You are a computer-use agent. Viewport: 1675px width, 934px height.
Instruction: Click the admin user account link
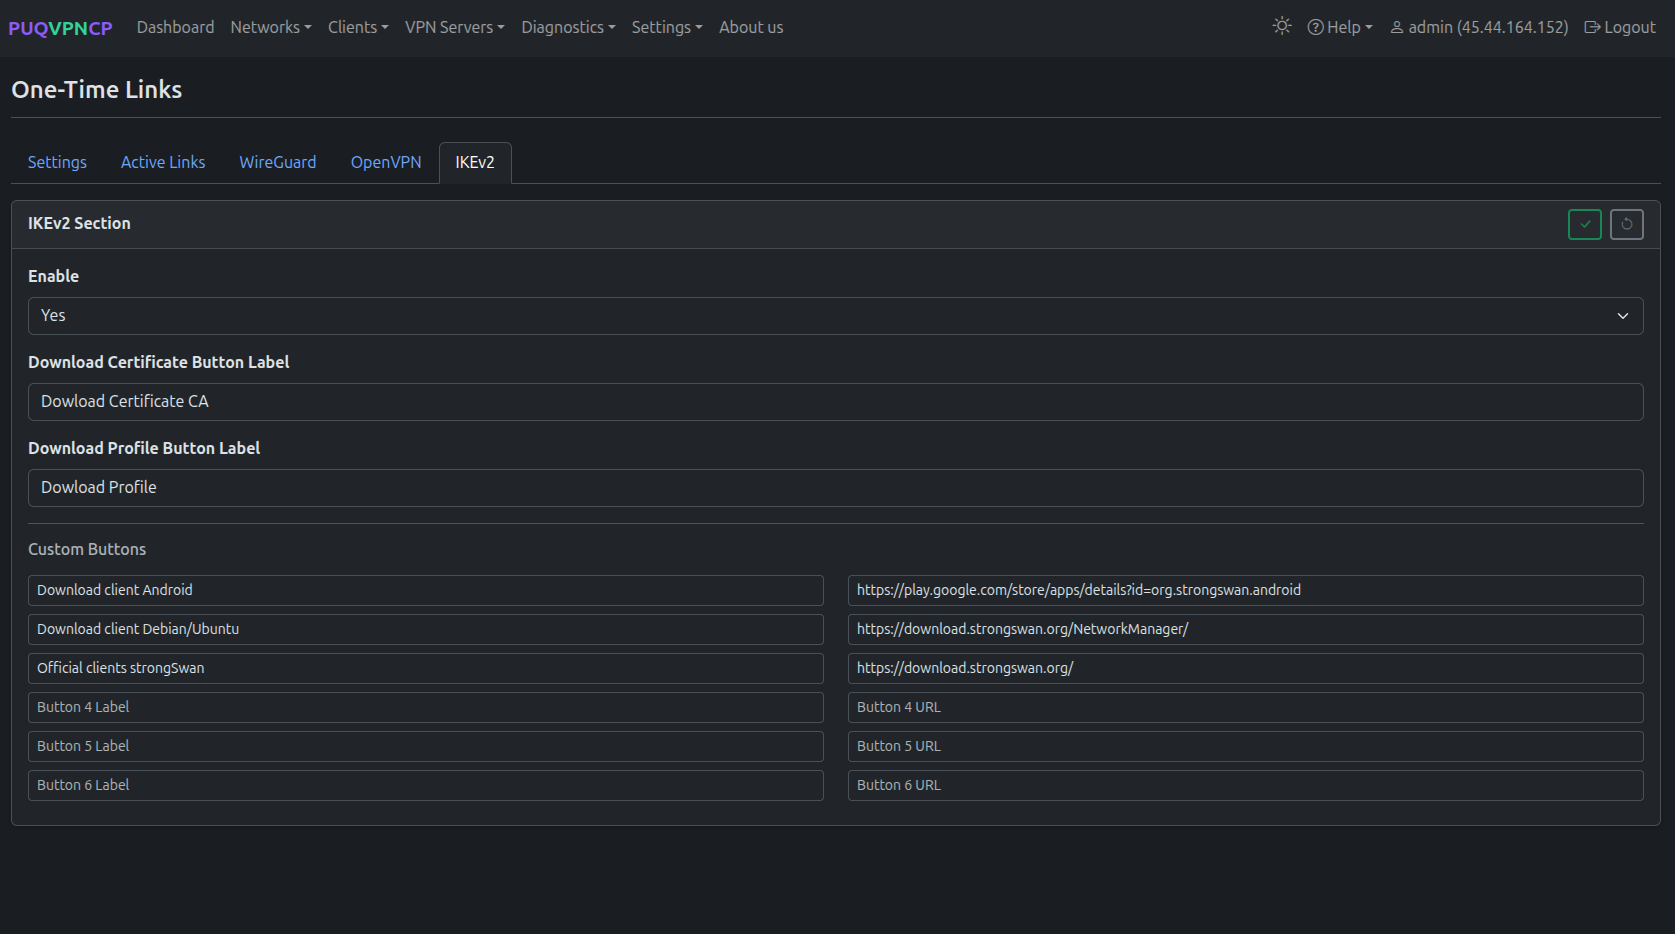(x=1479, y=27)
